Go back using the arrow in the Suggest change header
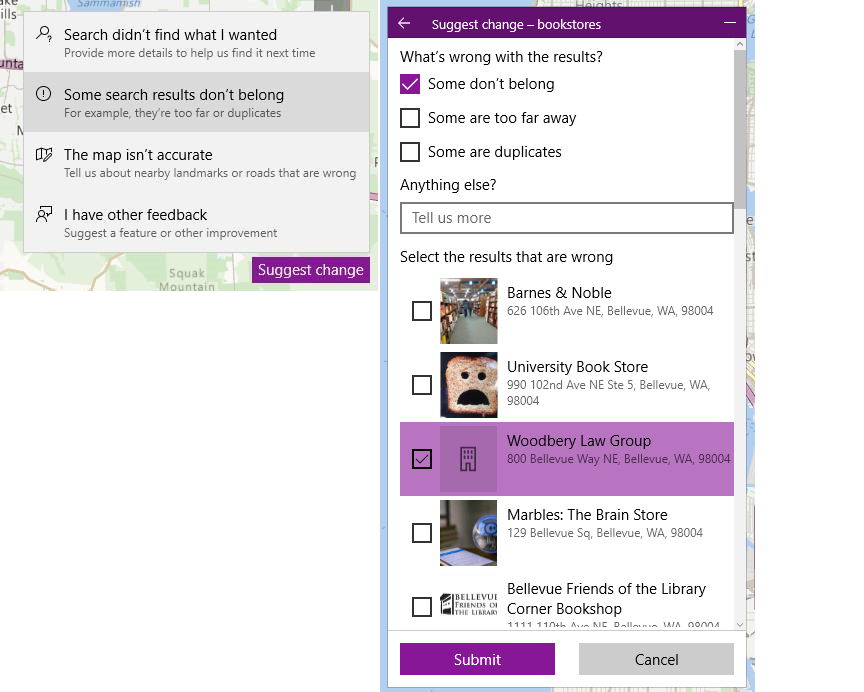 tap(404, 23)
